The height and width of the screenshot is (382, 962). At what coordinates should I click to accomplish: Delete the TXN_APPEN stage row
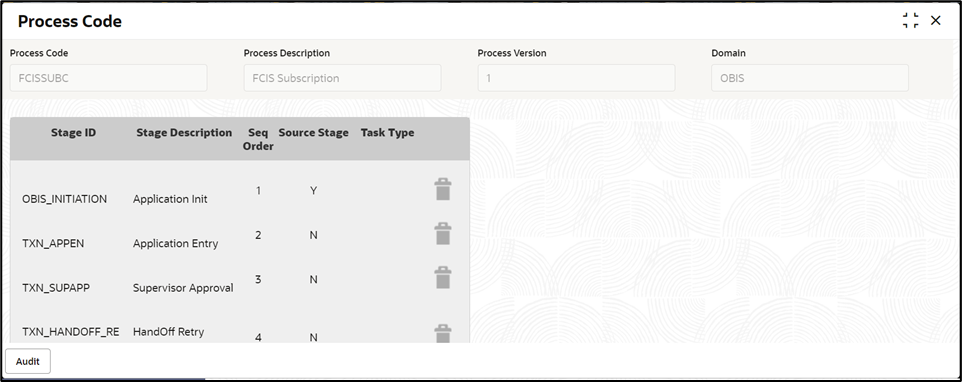442,234
